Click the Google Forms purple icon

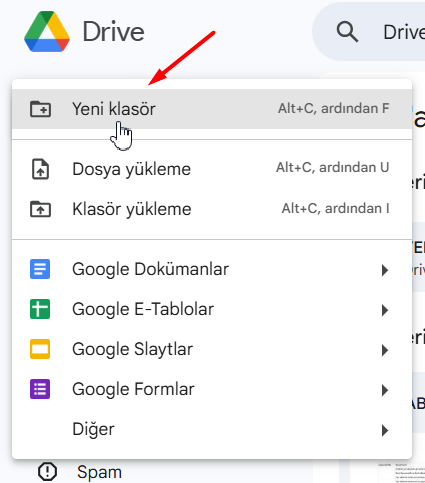40,389
